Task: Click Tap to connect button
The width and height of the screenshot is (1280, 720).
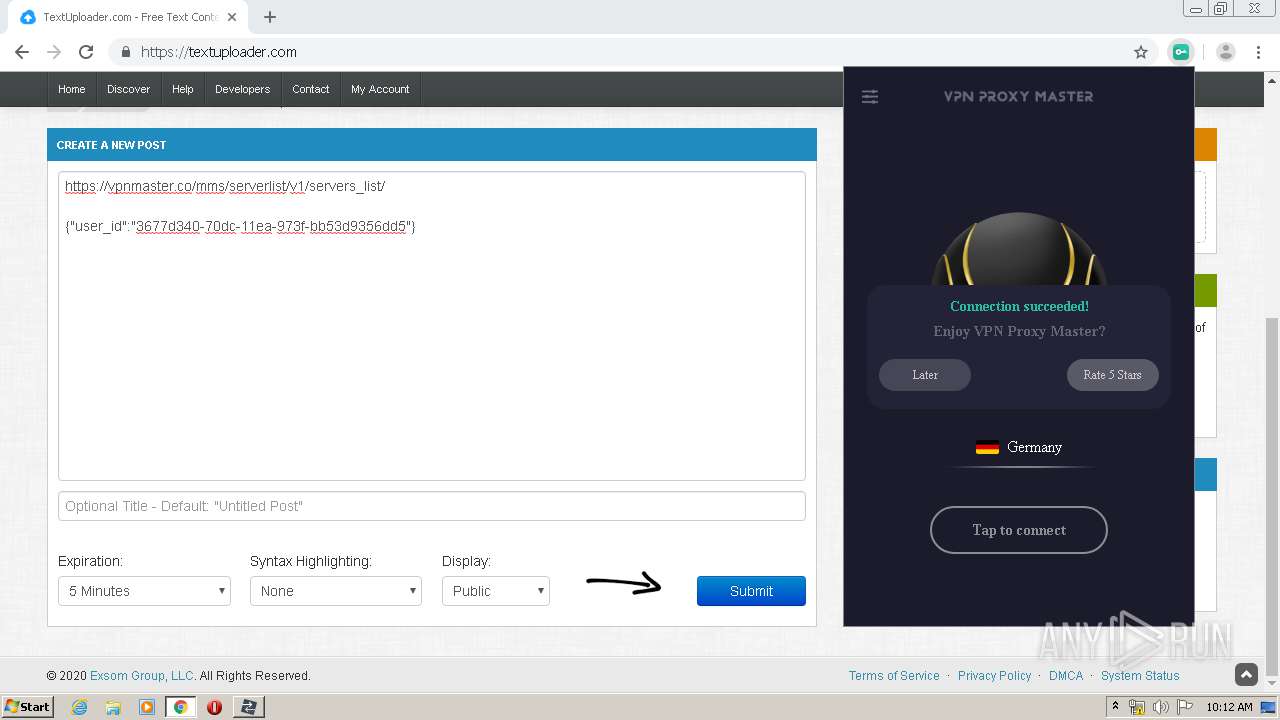Action: pos(1019,530)
